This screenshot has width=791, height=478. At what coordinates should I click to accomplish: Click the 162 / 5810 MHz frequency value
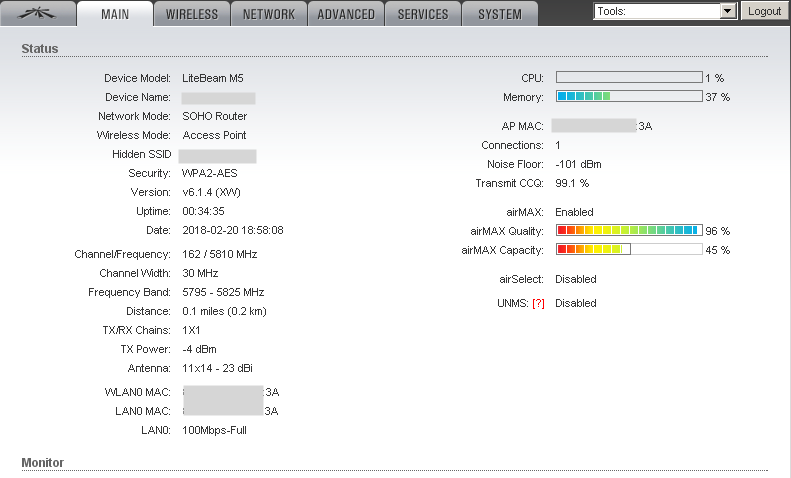[219, 254]
